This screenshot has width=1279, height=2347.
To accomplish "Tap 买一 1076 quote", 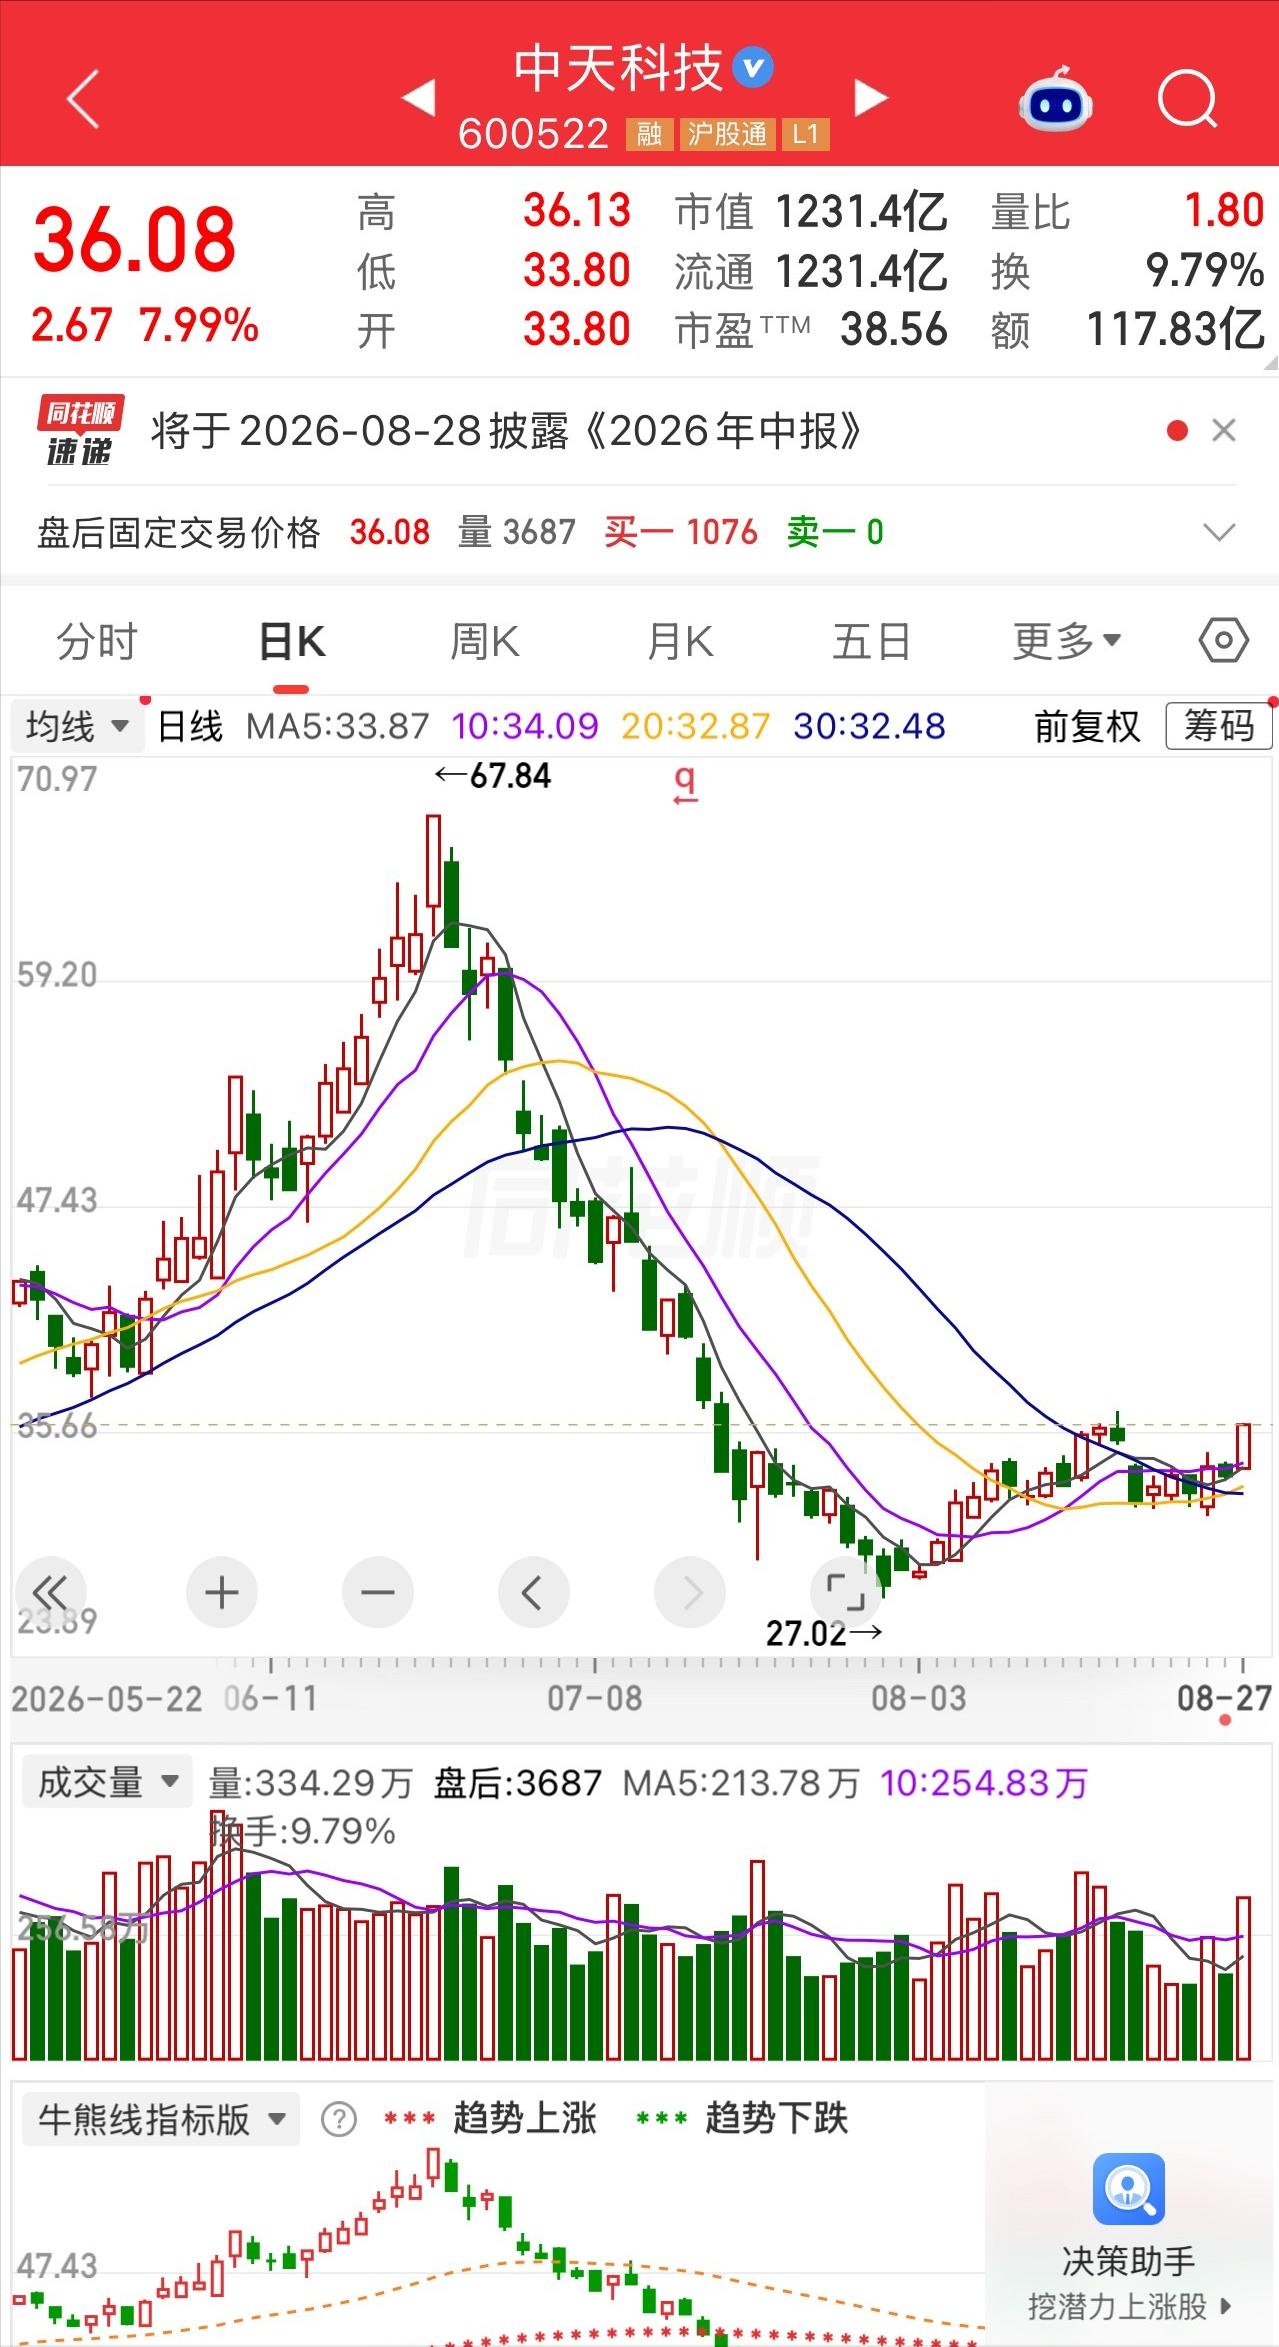I will (x=681, y=532).
